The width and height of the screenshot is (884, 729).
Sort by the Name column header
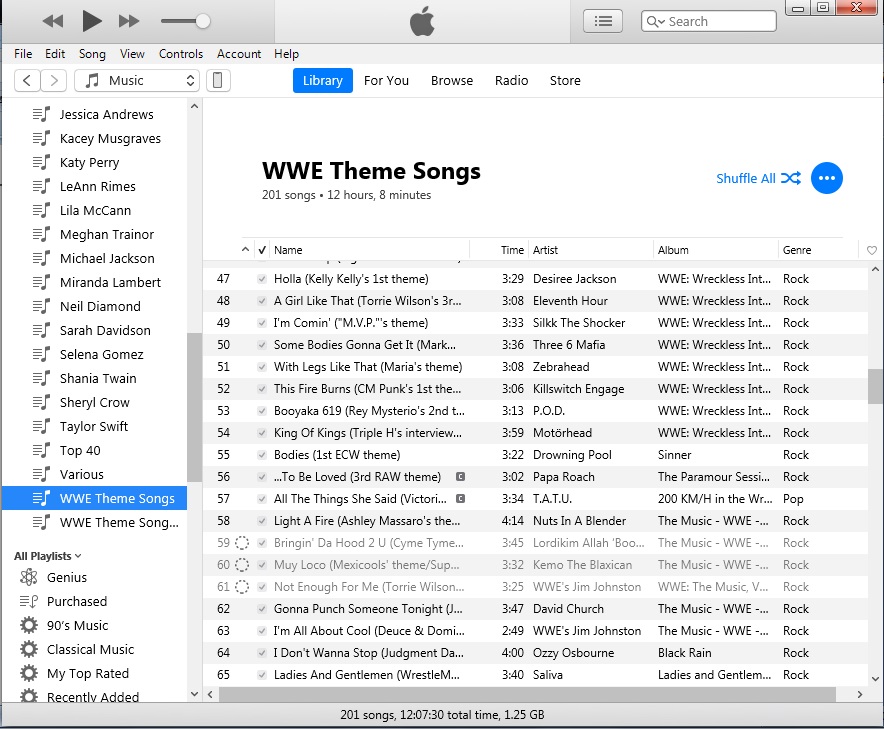pyautogui.click(x=288, y=250)
